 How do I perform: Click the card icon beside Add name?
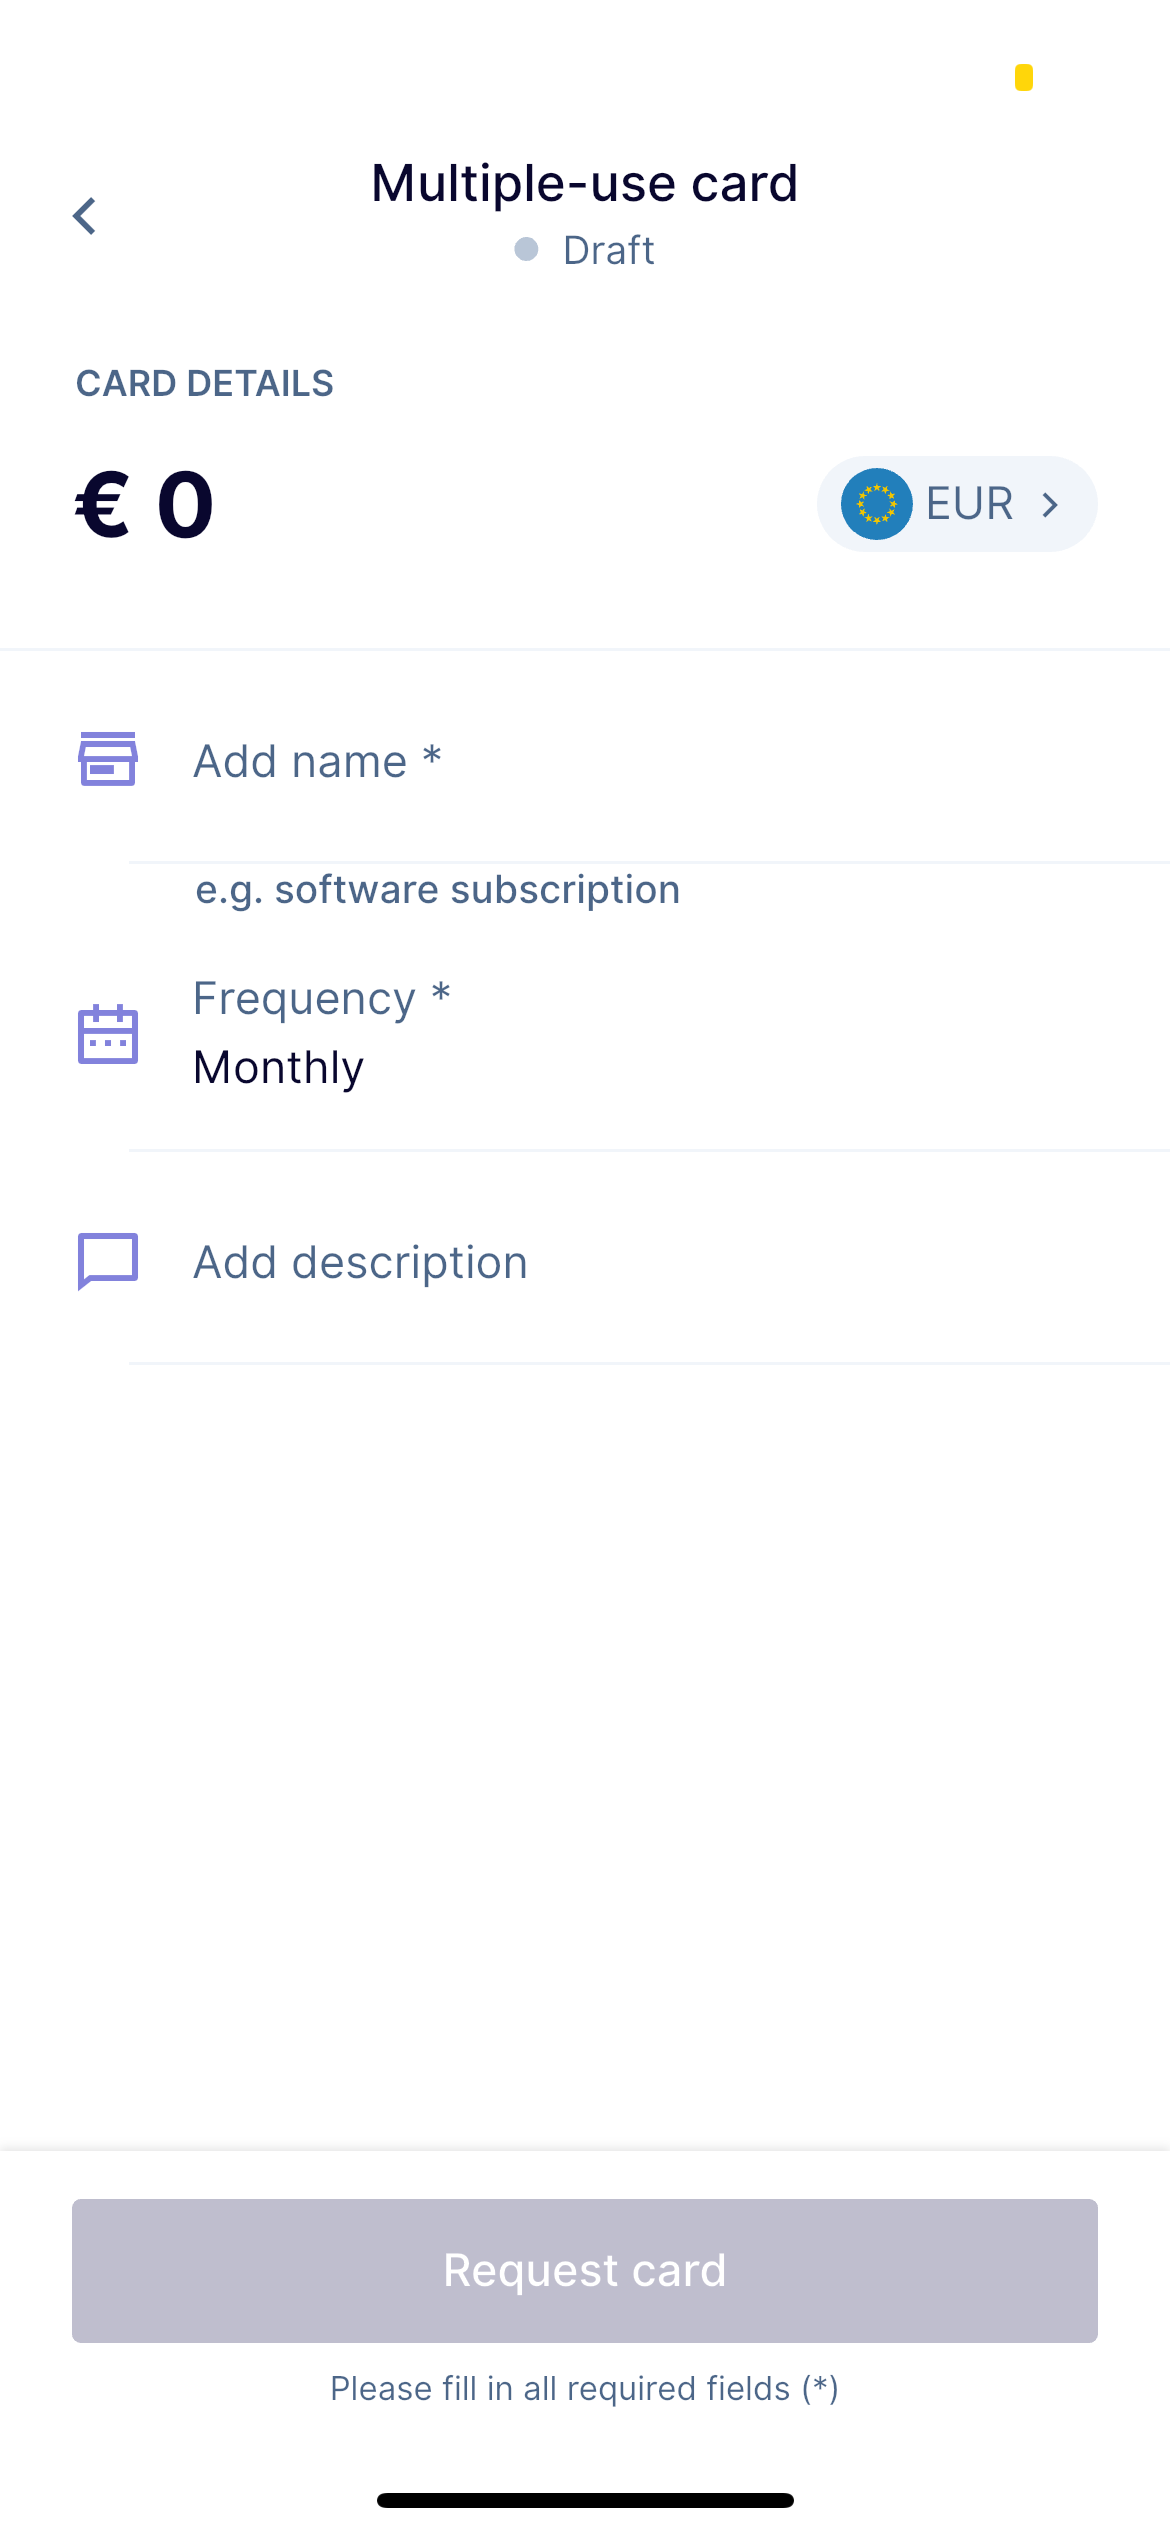(x=108, y=759)
